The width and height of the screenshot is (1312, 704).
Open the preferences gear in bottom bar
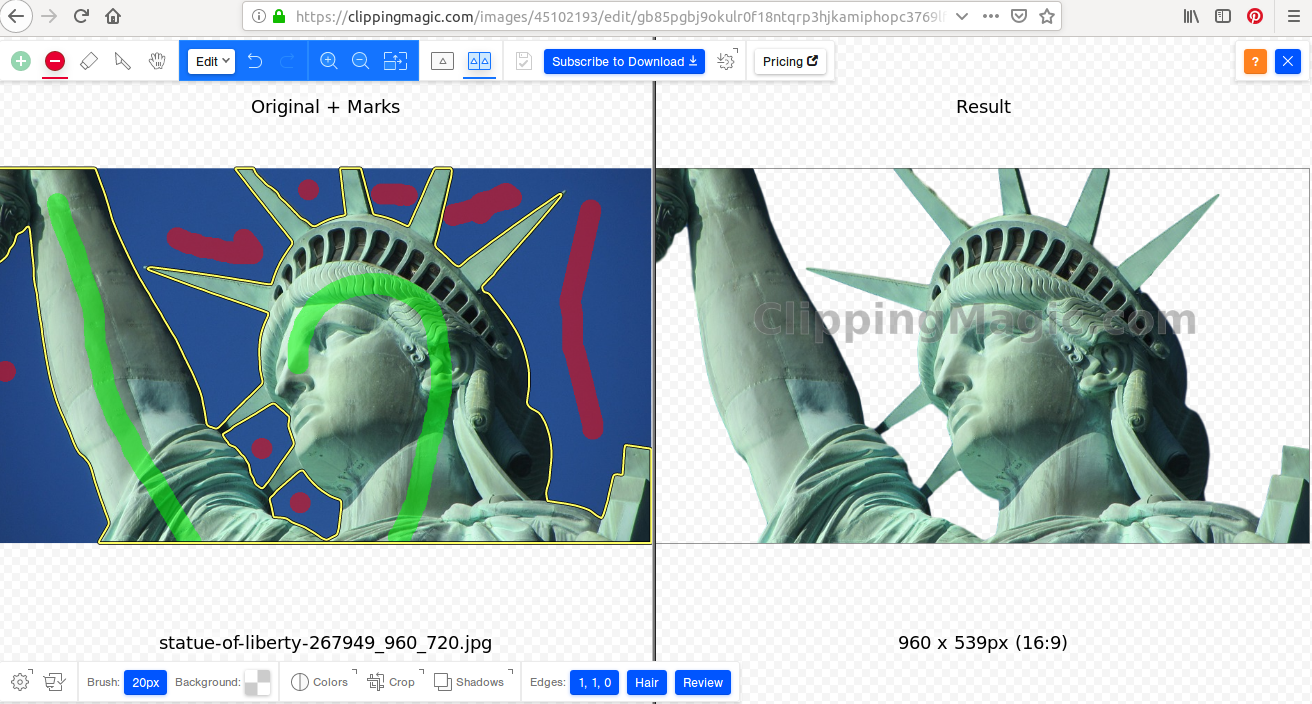21,682
